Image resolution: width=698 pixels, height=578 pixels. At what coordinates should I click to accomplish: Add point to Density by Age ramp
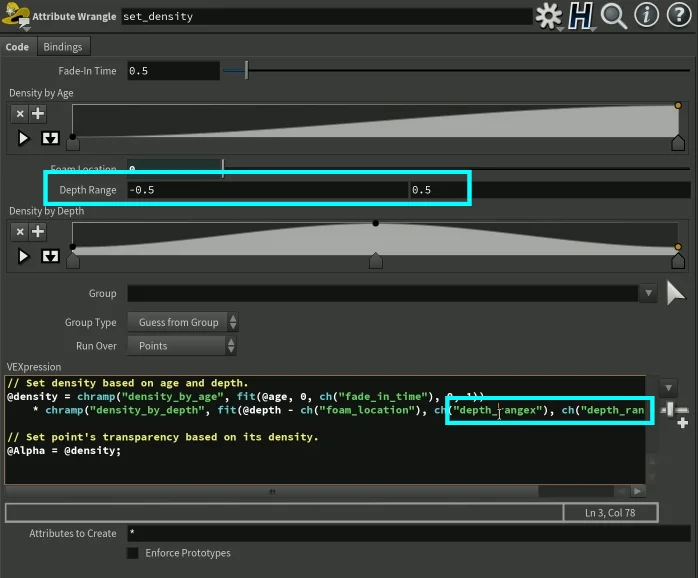click(x=38, y=114)
